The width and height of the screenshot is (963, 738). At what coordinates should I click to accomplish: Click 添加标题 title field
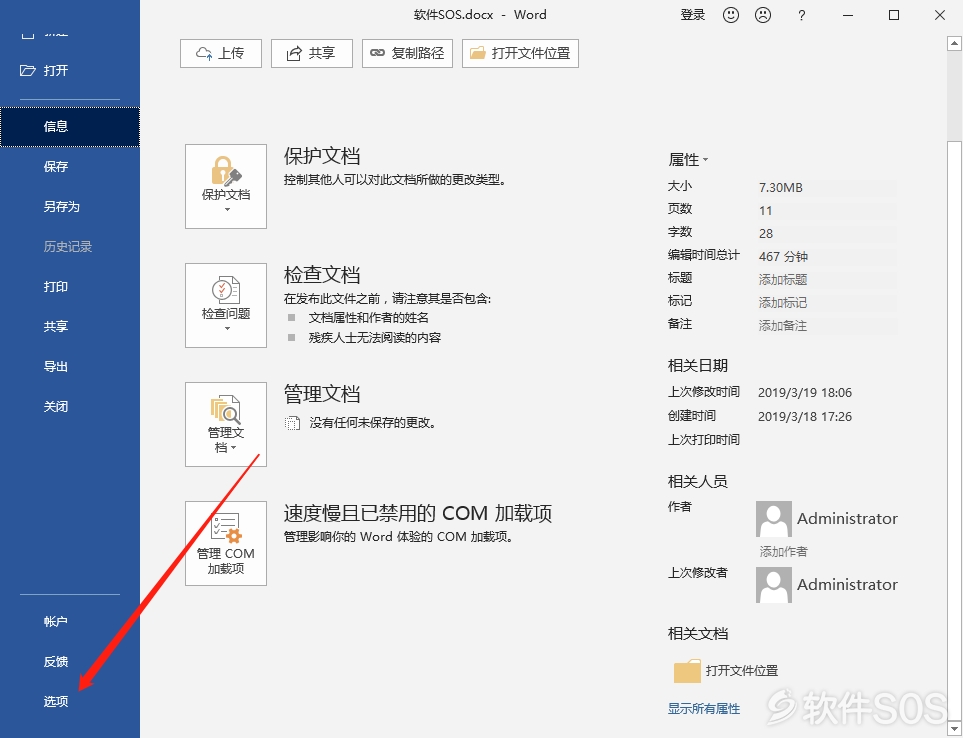(x=827, y=279)
